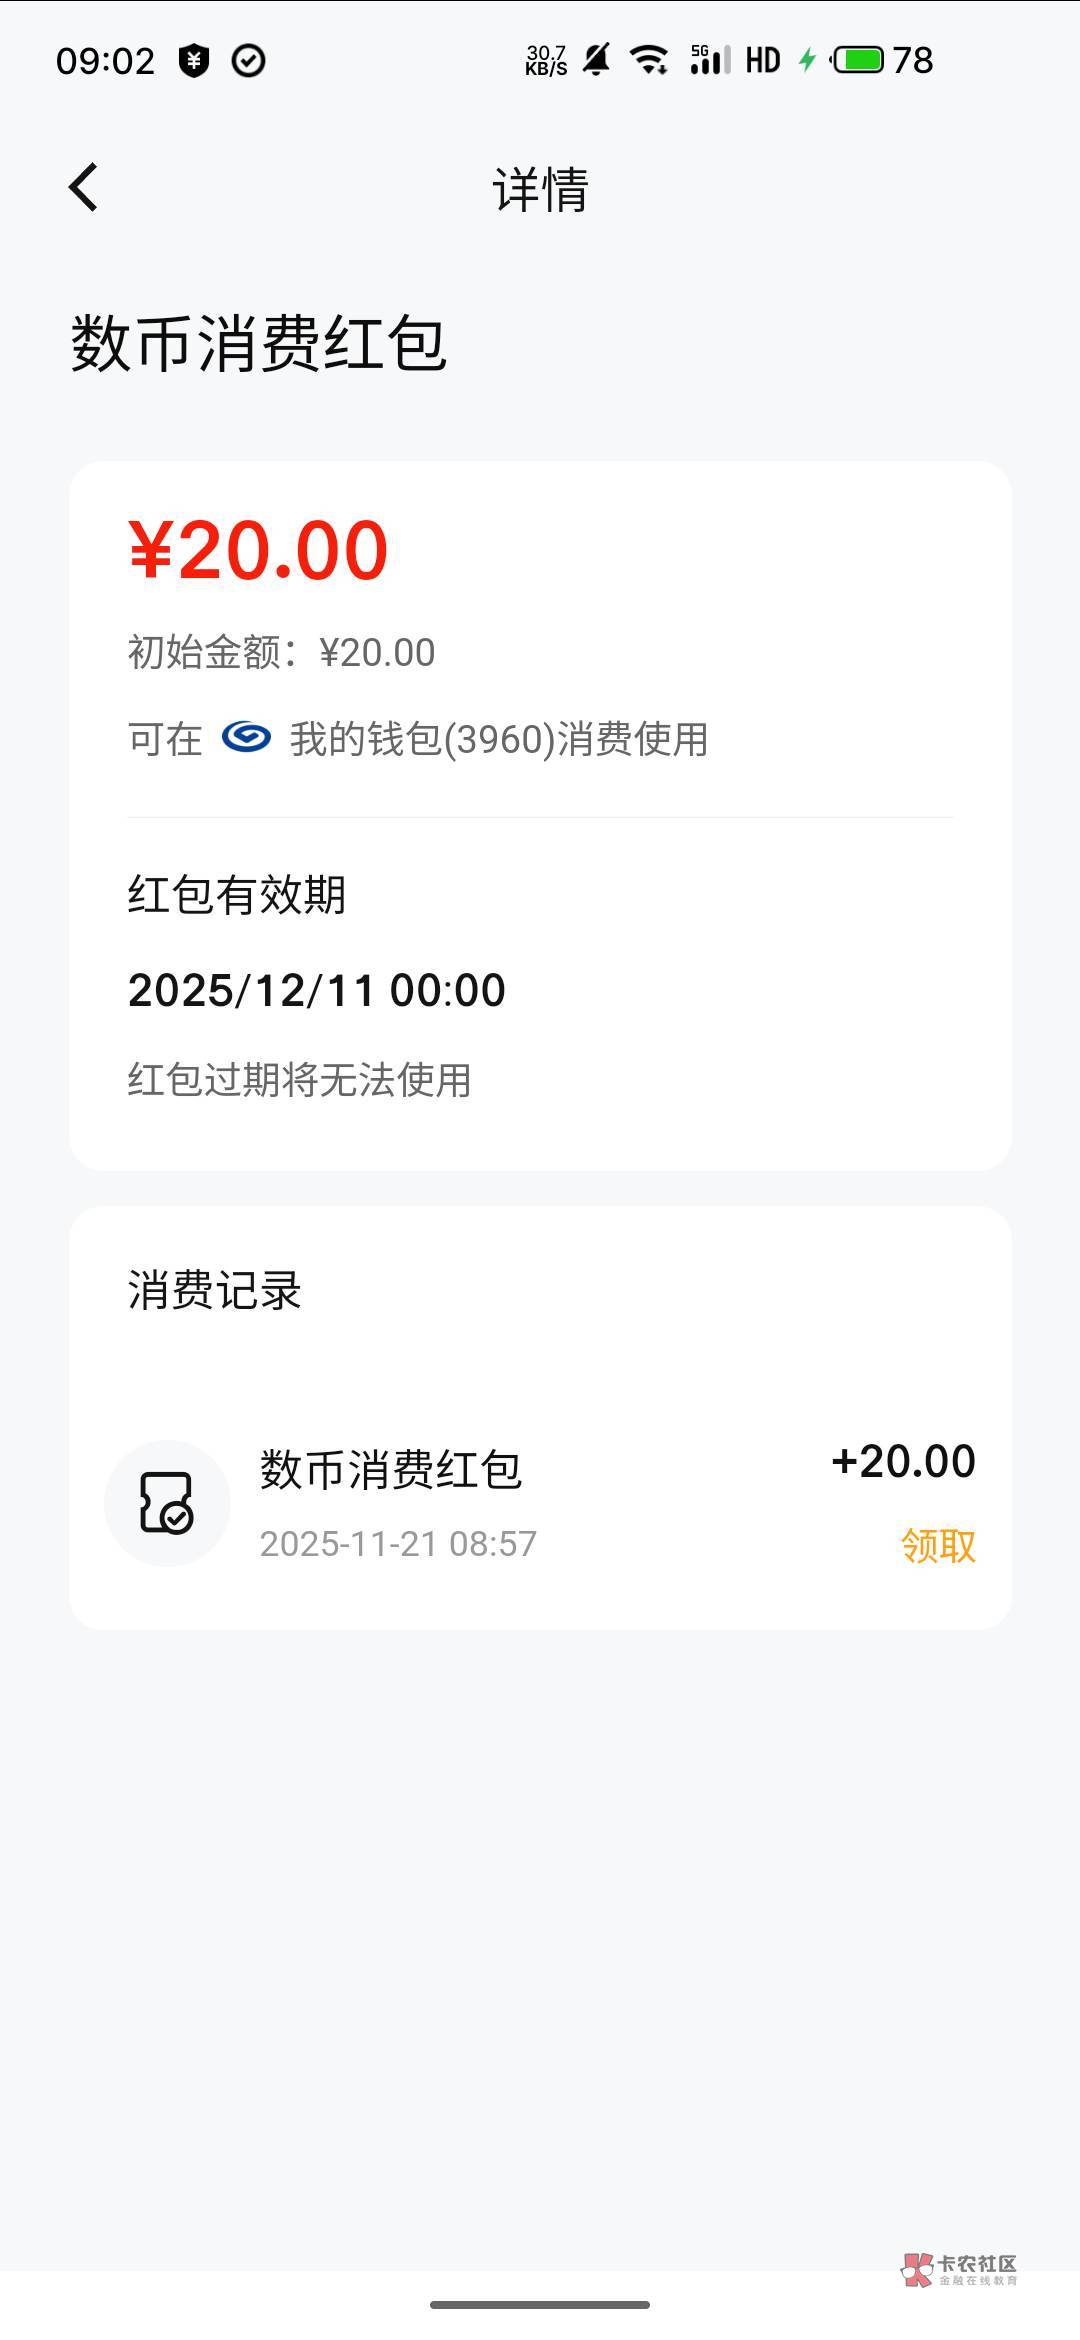Tap the 红包有效期 date 2025/12/11 00:00
Viewport: 1080px width, 2340px height.
(x=317, y=990)
